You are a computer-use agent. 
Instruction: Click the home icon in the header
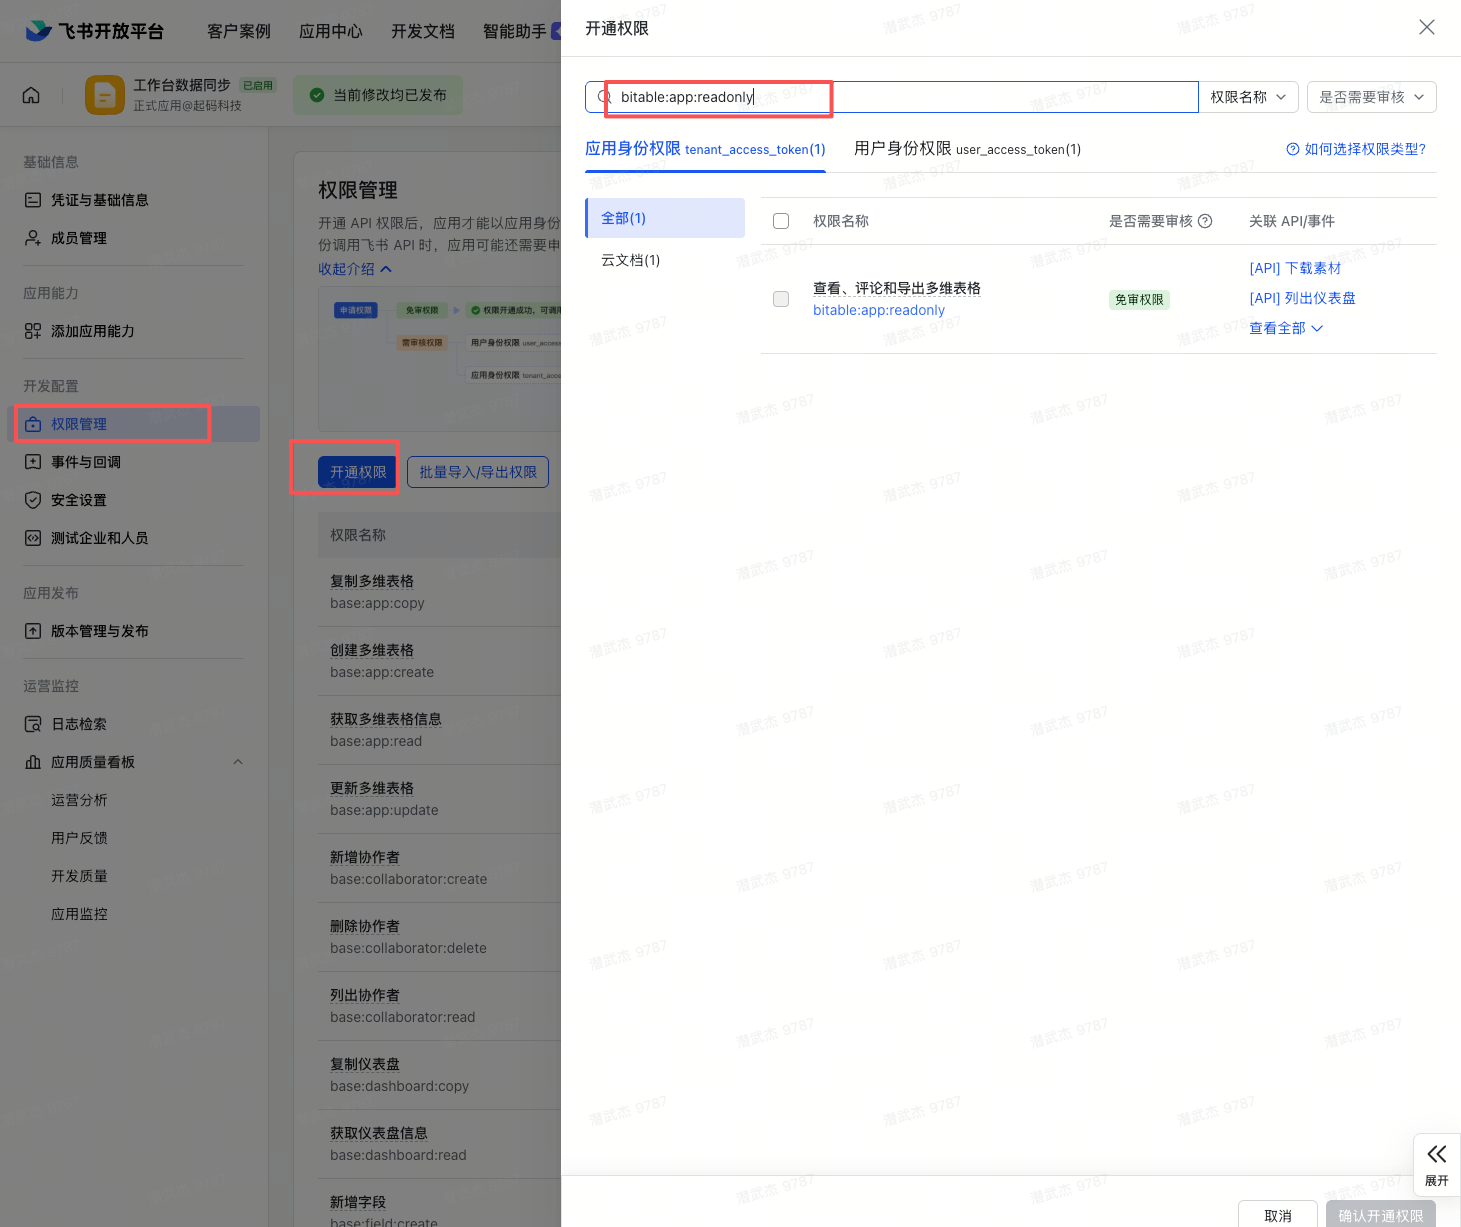click(31, 95)
